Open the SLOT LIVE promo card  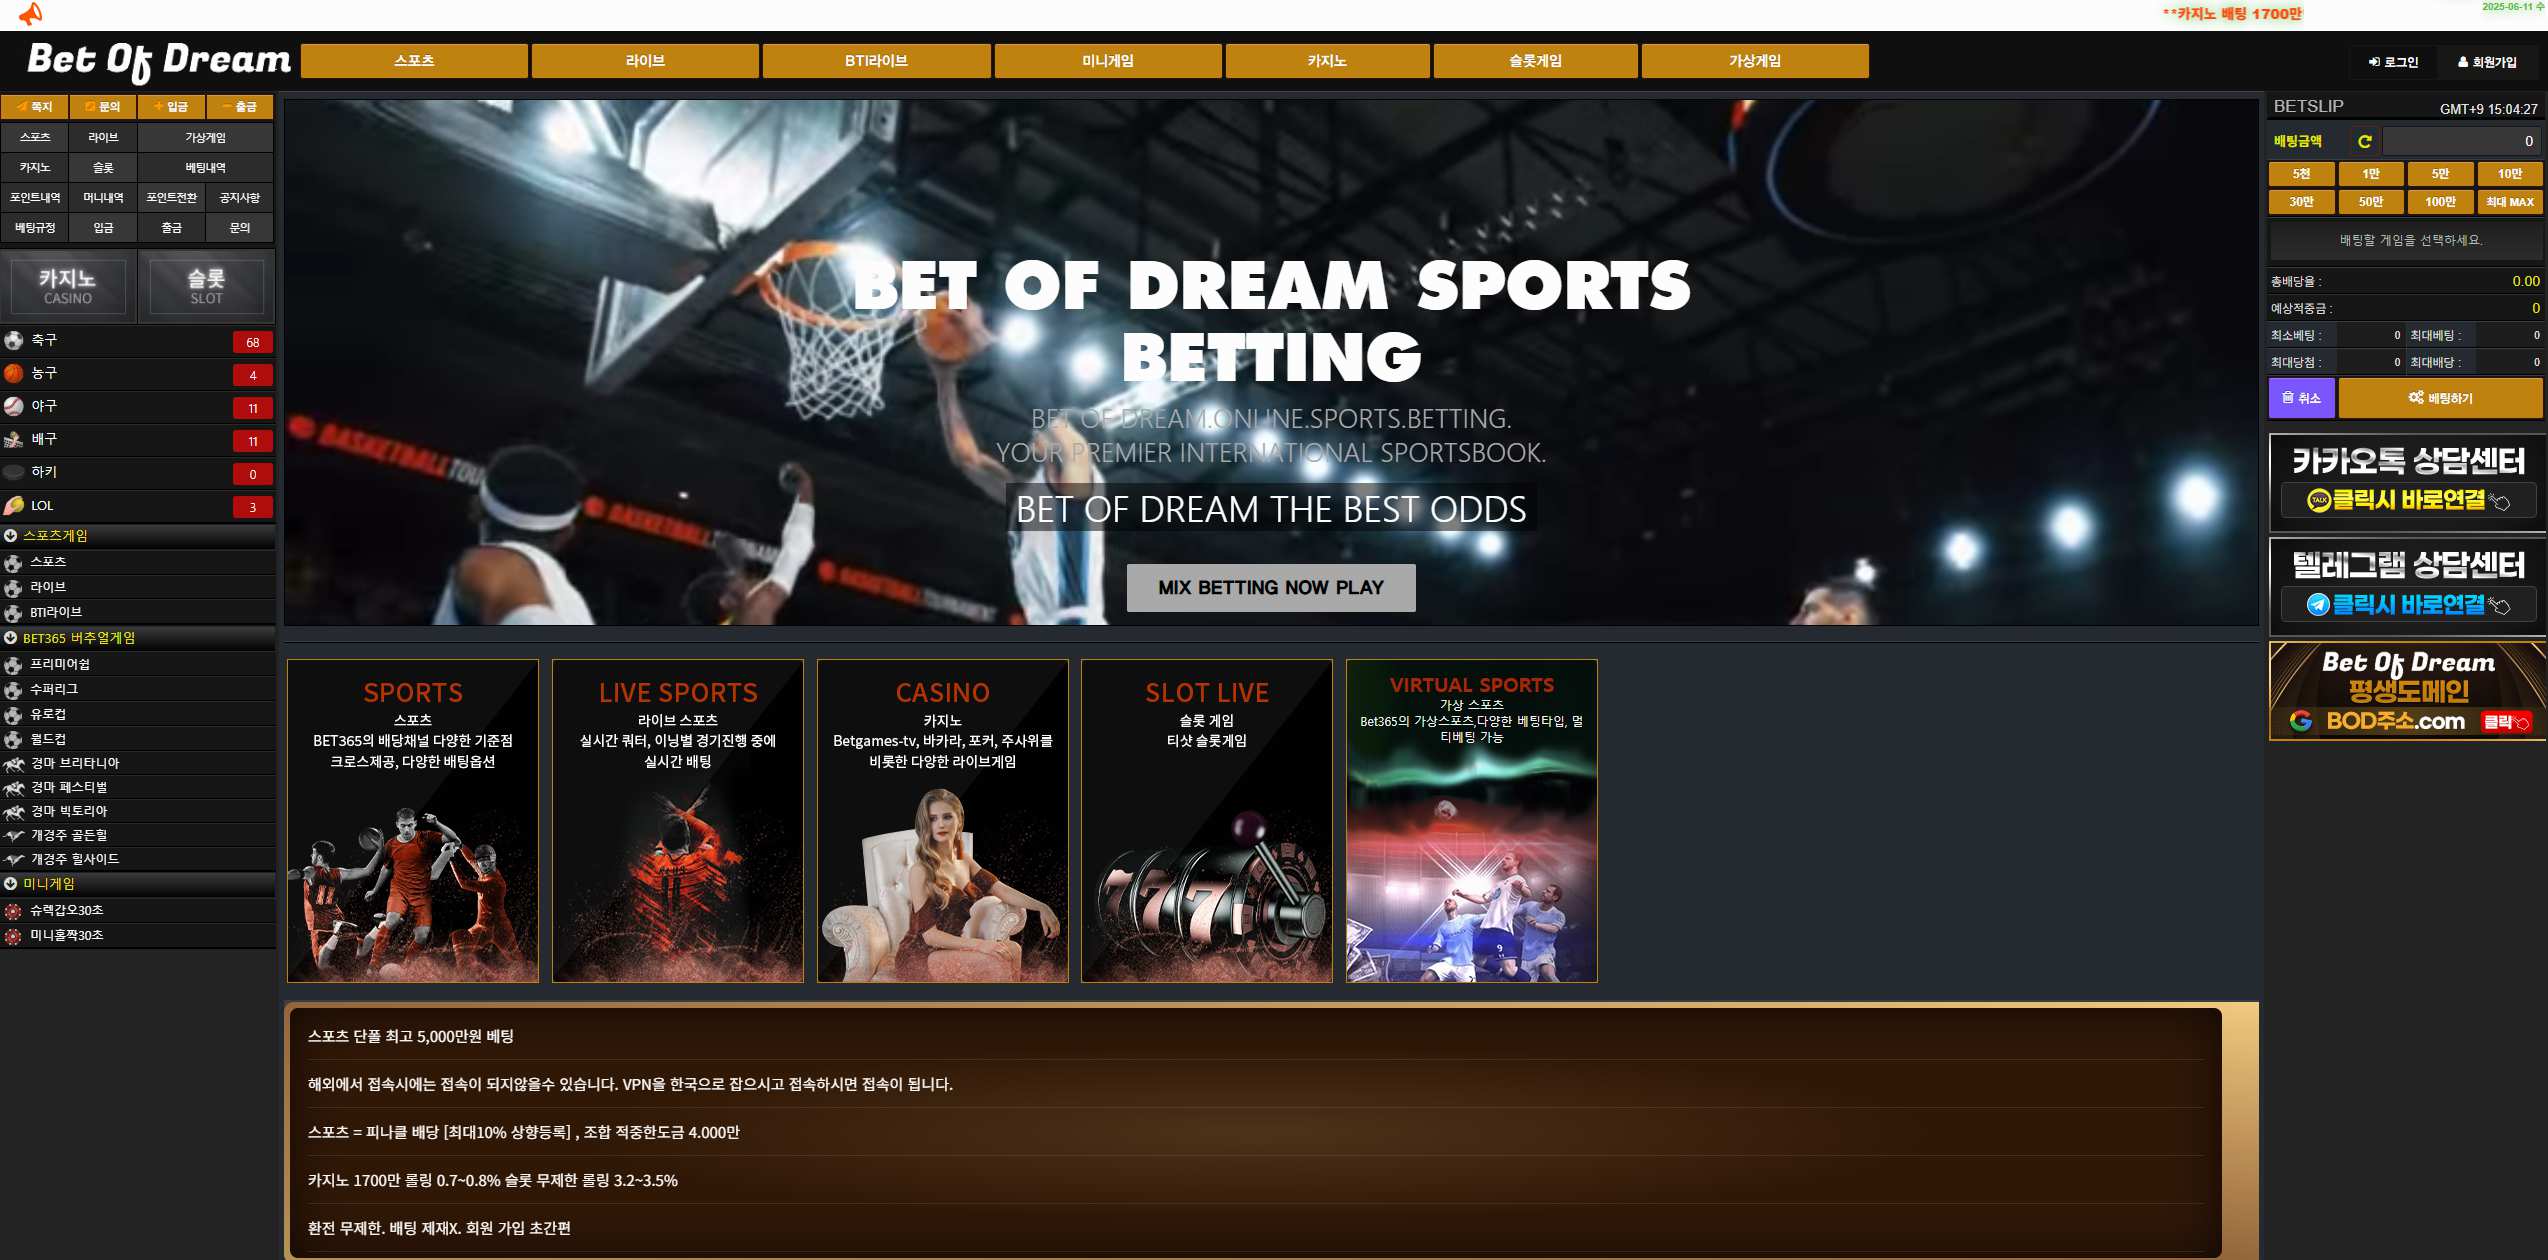(1207, 821)
